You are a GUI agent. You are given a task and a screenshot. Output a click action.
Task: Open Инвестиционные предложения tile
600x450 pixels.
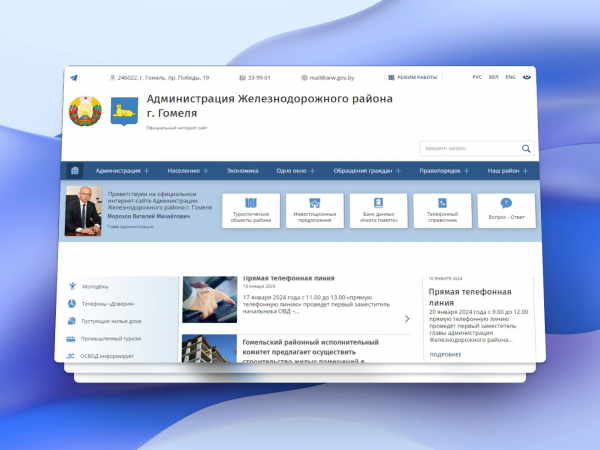[x=315, y=211]
